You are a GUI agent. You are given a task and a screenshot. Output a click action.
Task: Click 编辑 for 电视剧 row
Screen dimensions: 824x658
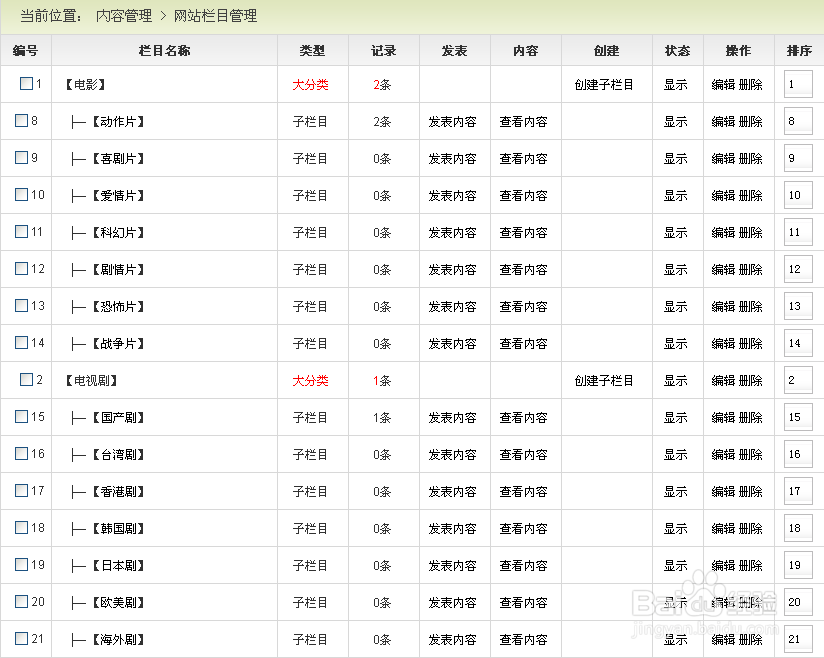point(723,381)
